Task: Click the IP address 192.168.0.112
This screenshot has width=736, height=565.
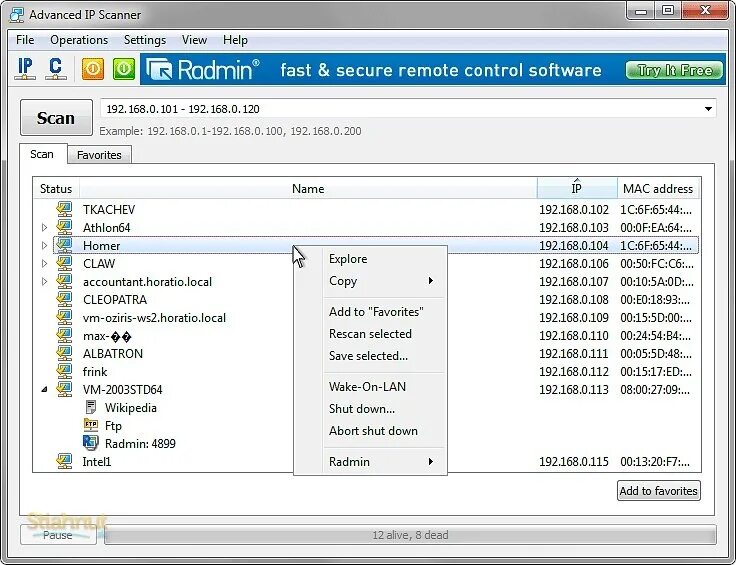Action: click(x=574, y=372)
